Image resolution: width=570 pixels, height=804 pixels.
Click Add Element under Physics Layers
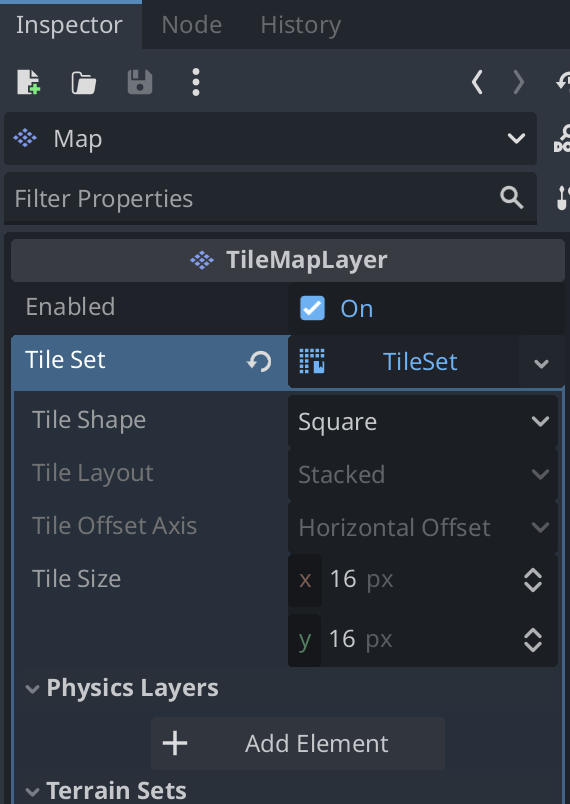coord(298,743)
